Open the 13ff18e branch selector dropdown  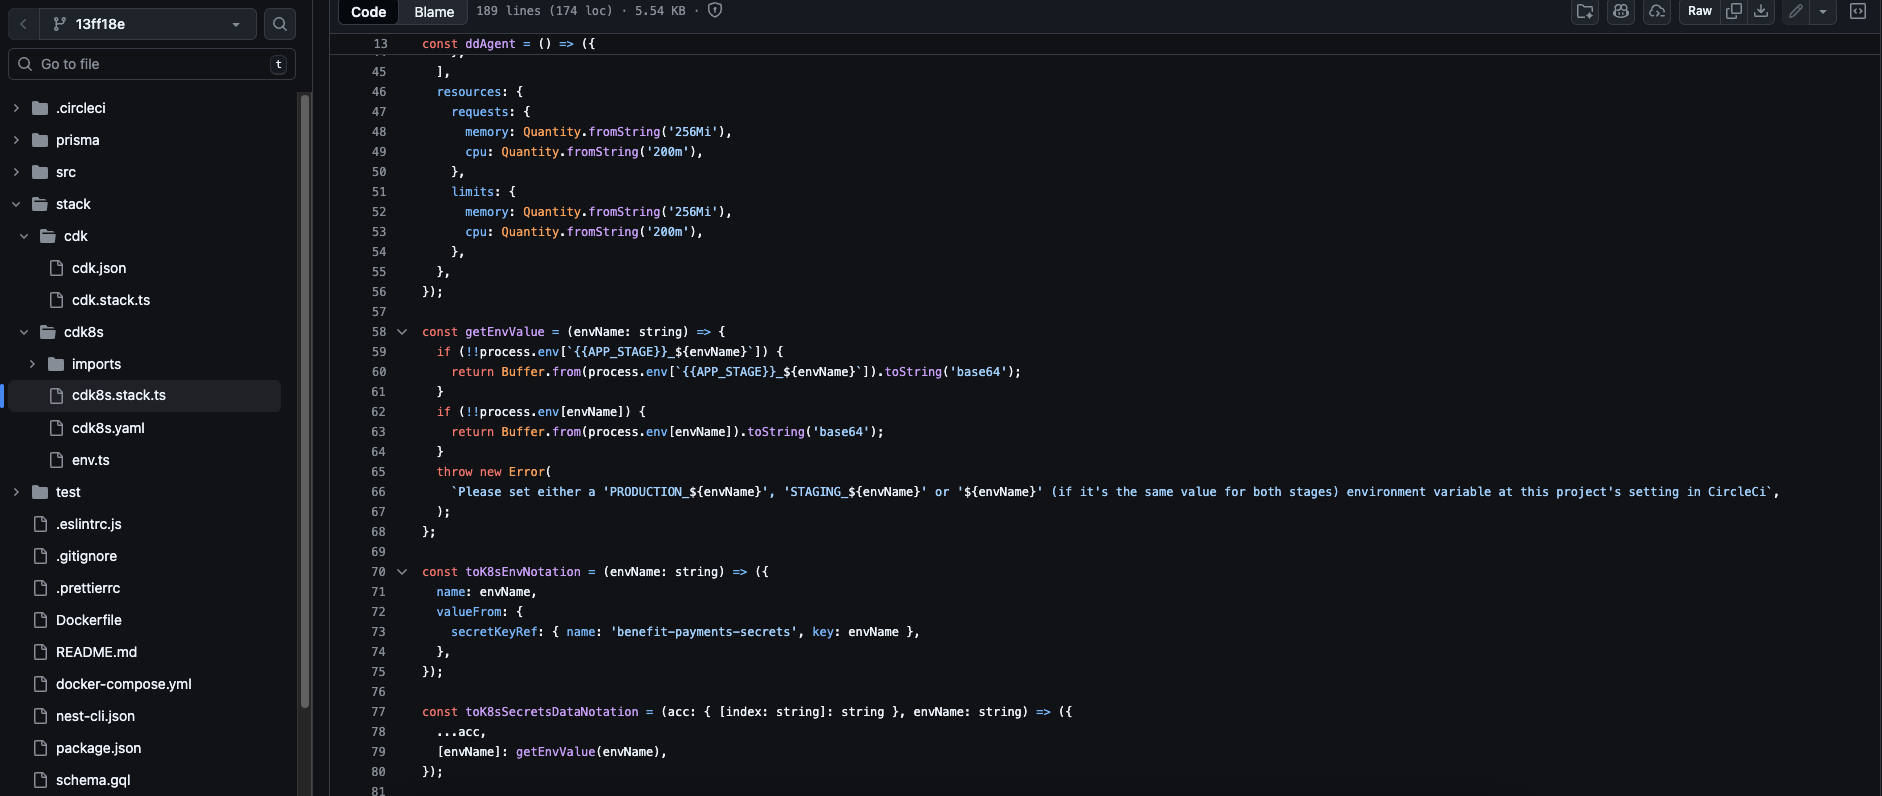pyautogui.click(x=148, y=24)
